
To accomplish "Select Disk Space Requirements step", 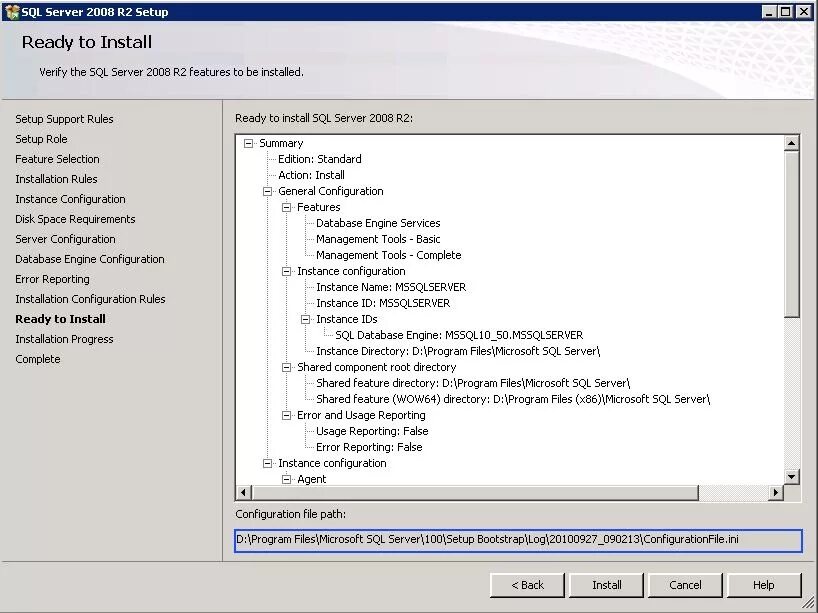I will click(75, 219).
